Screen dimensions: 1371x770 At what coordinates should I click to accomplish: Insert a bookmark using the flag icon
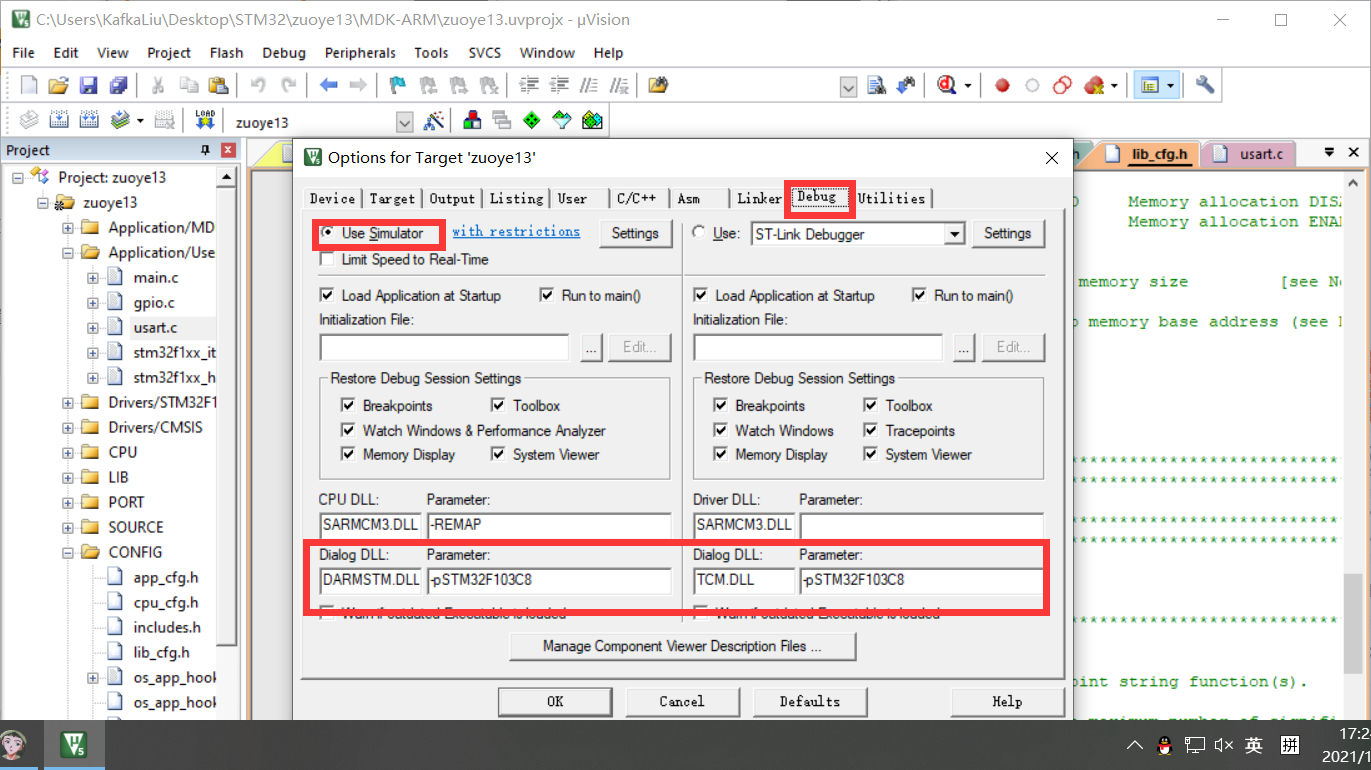tap(398, 86)
